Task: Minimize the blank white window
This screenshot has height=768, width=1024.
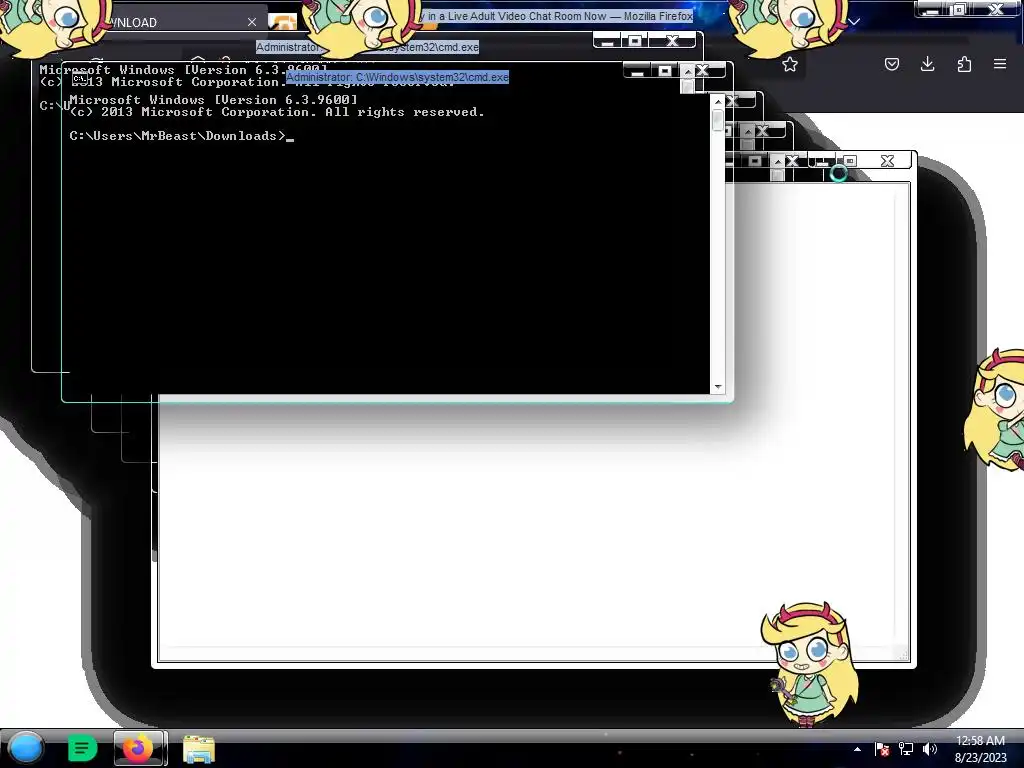Action: coord(822,161)
